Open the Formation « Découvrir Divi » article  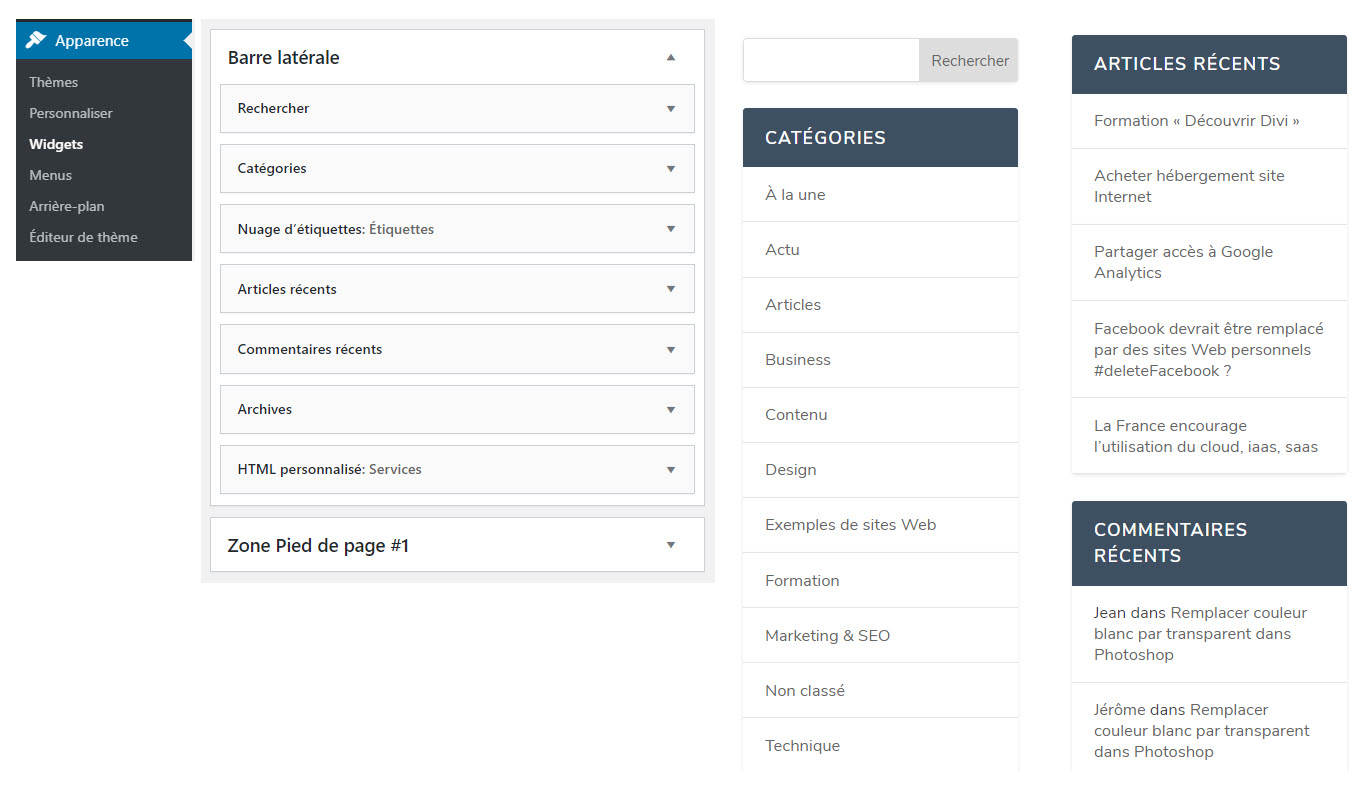[1196, 121]
